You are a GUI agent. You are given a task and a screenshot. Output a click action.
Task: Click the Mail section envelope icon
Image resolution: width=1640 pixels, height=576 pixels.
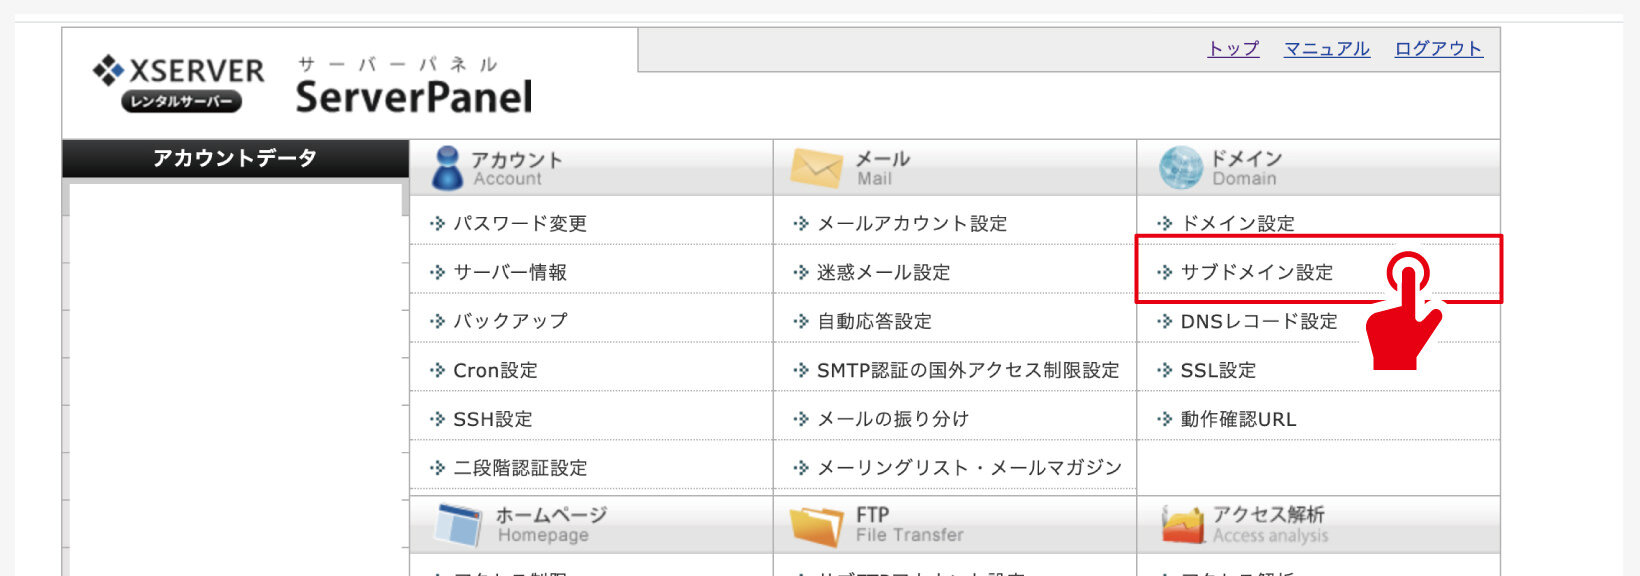pos(816,168)
